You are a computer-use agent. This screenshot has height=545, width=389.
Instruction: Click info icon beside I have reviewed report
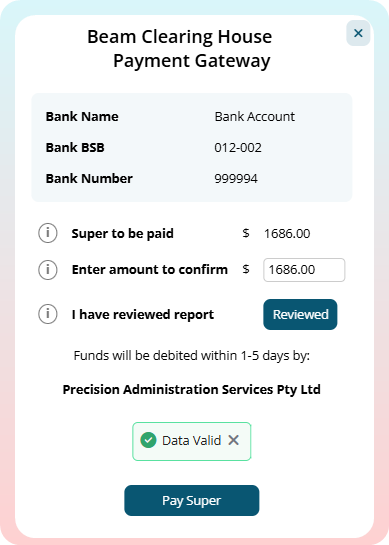48,314
